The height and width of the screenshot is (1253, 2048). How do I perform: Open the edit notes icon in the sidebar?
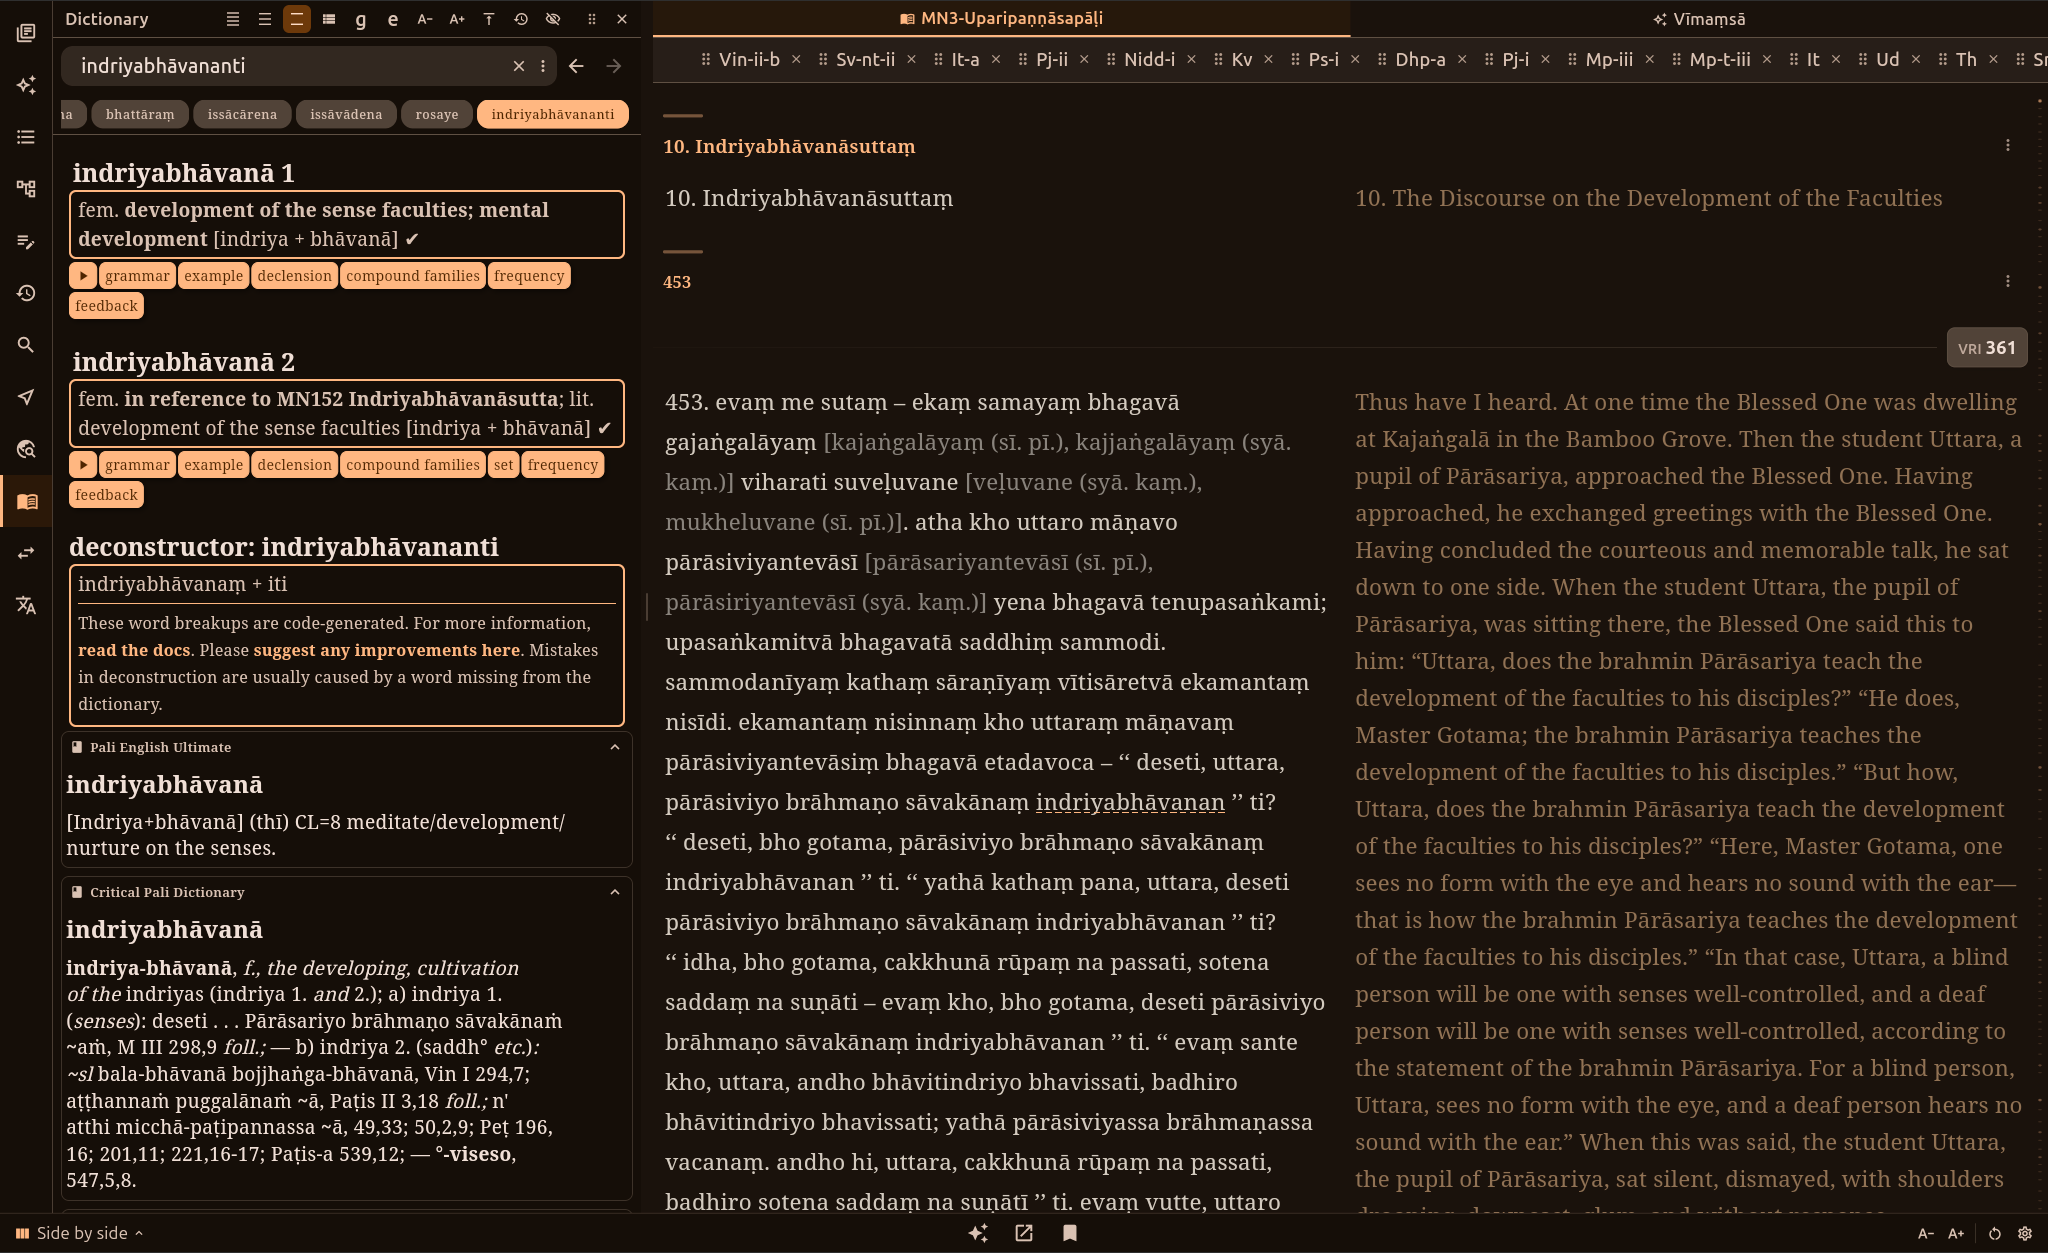26,241
